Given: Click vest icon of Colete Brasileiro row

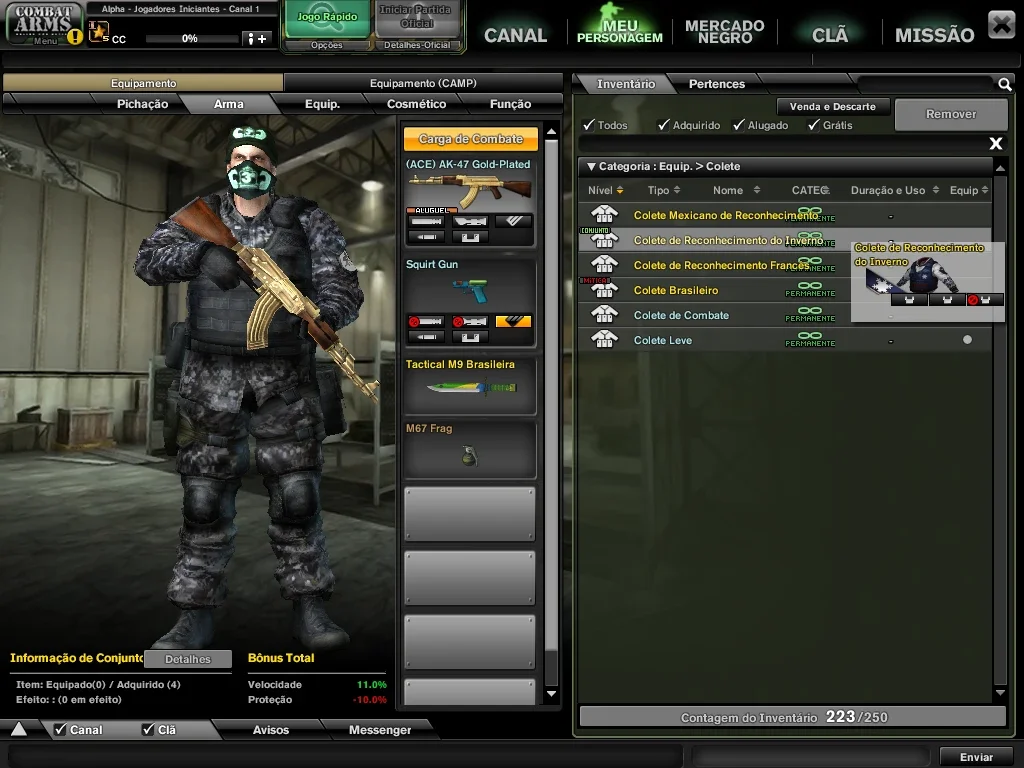Looking at the screenshot, I should [x=604, y=289].
